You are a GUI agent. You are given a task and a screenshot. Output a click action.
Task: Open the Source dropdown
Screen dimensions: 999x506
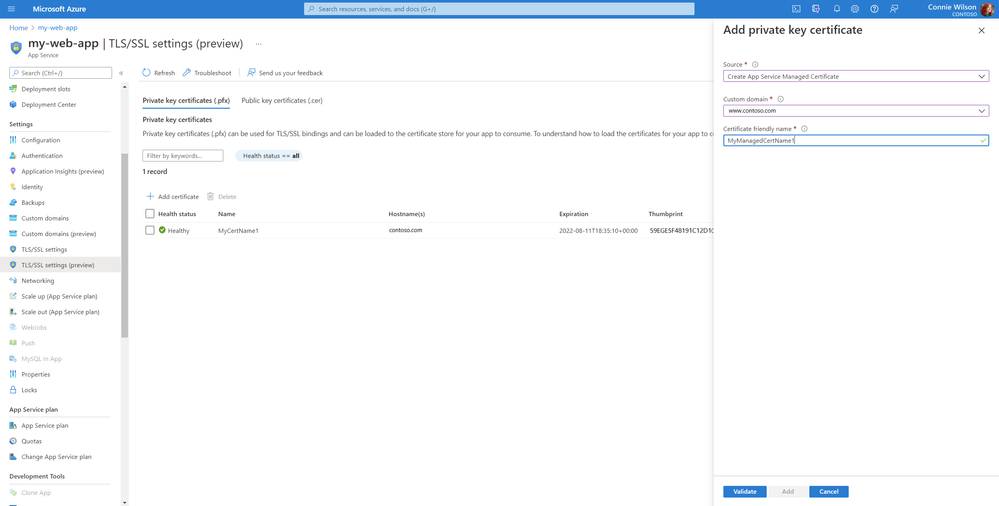[x=856, y=76]
